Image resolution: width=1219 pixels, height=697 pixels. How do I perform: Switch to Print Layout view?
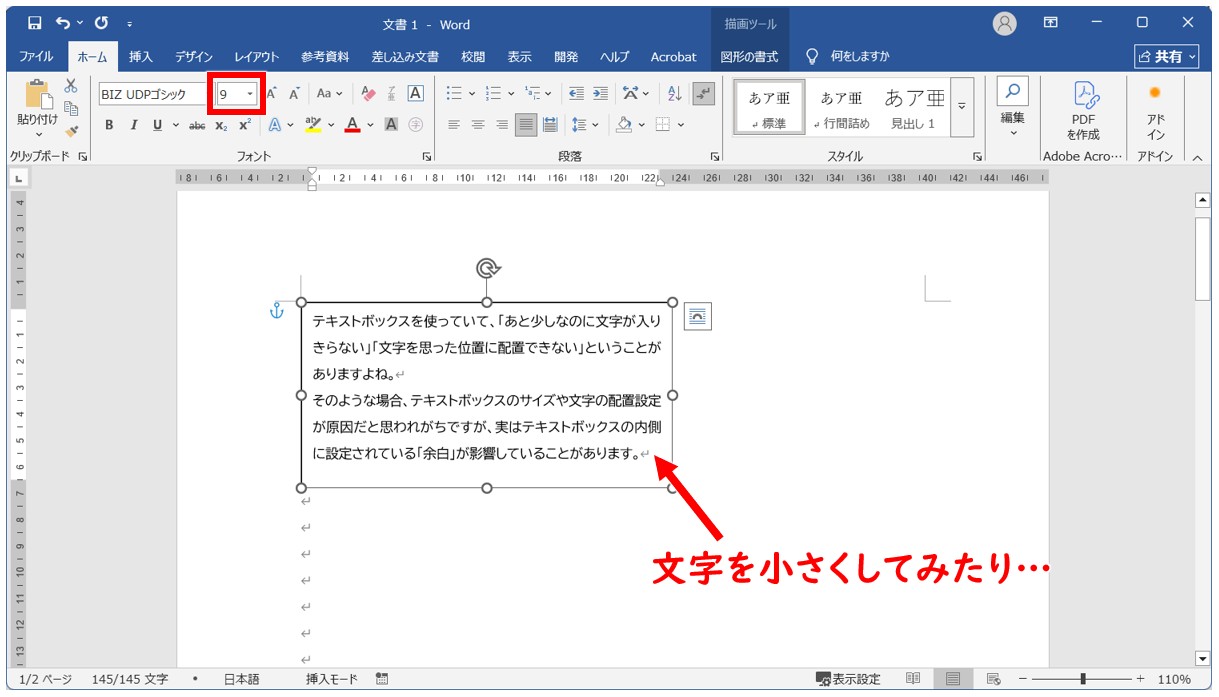pyautogui.click(x=953, y=679)
